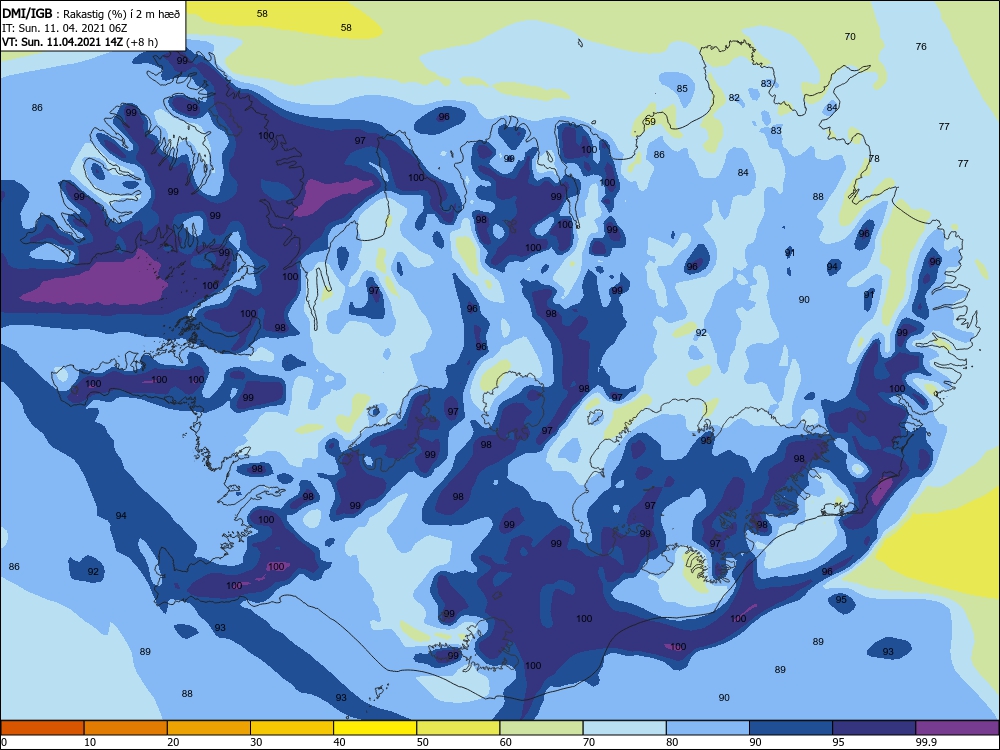Click the humidity value 76 on the map

point(921,47)
